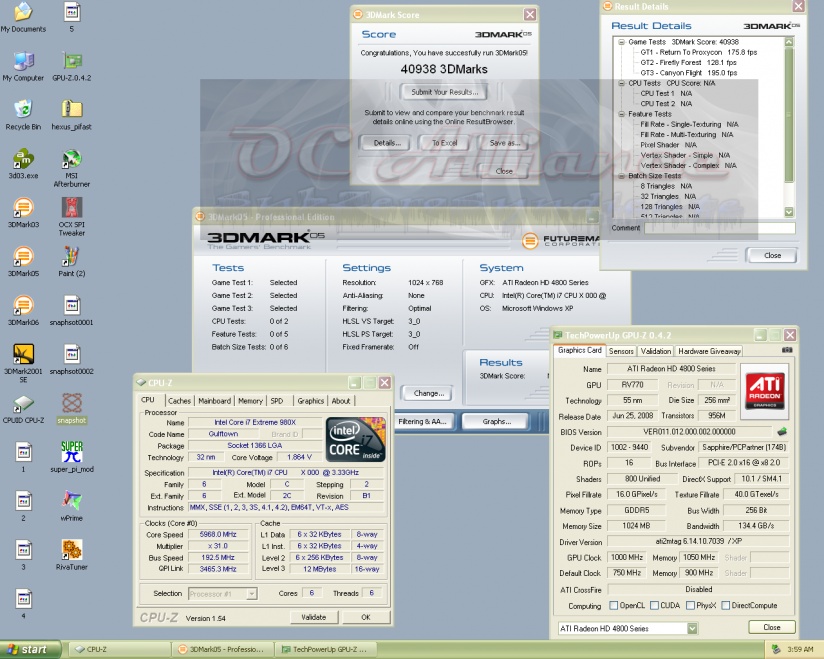Collapse the Feature Tests tree node
The width and height of the screenshot is (824, 659).
click(x=621, y=114)
